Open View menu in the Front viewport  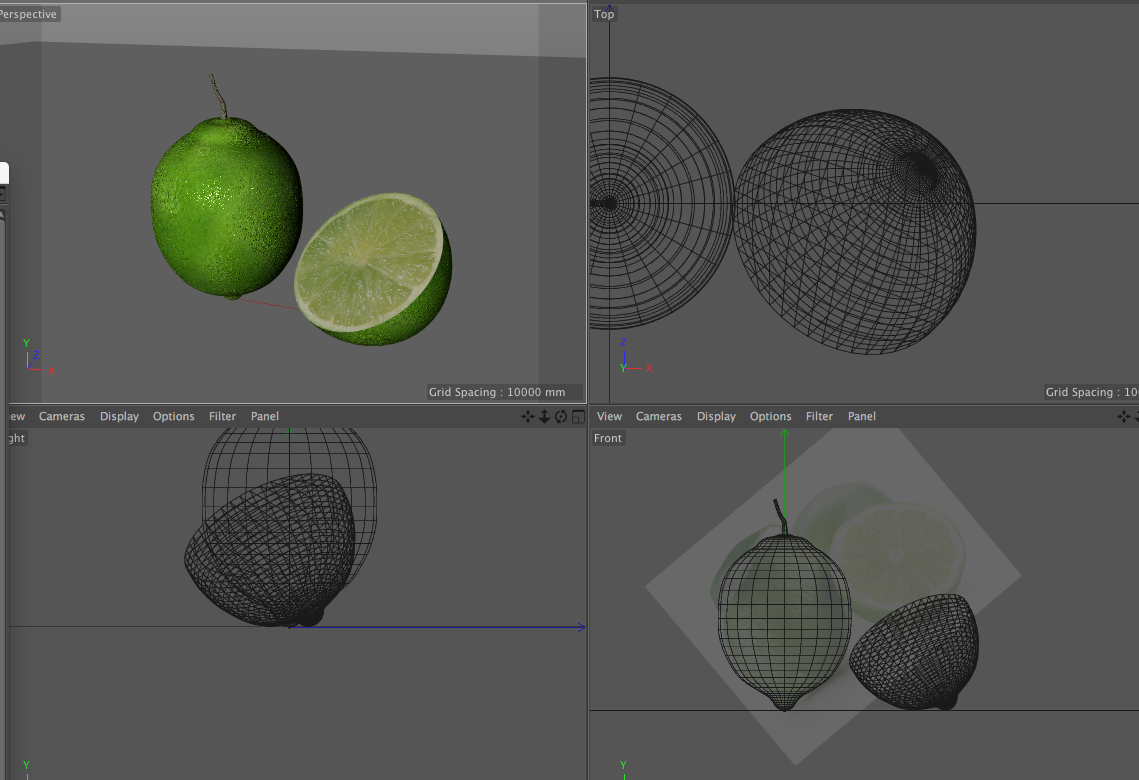609,417
